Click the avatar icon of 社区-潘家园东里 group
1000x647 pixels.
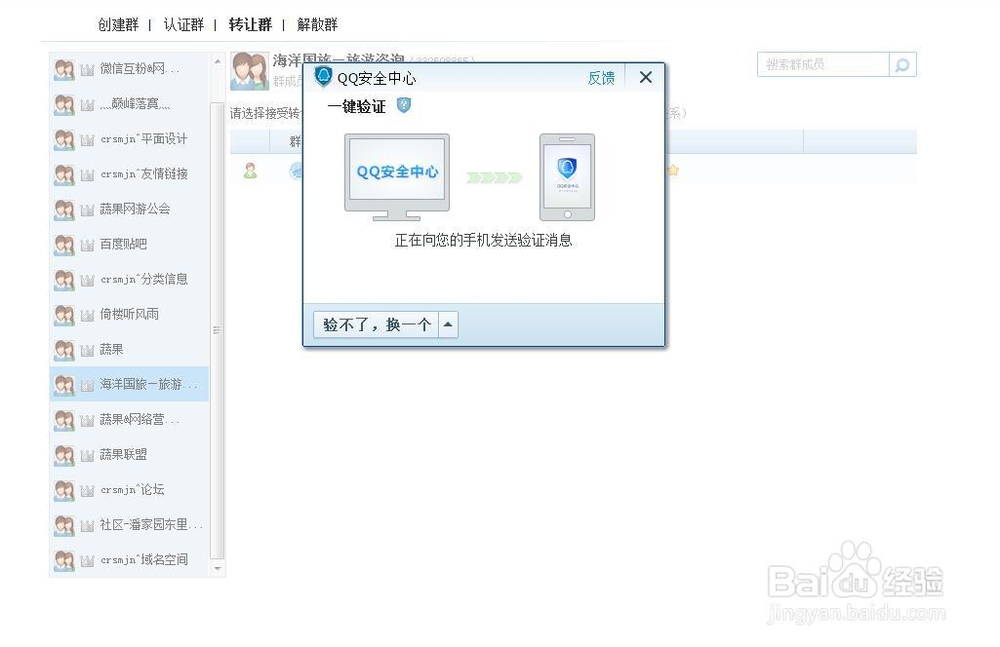tap(64, 526)
